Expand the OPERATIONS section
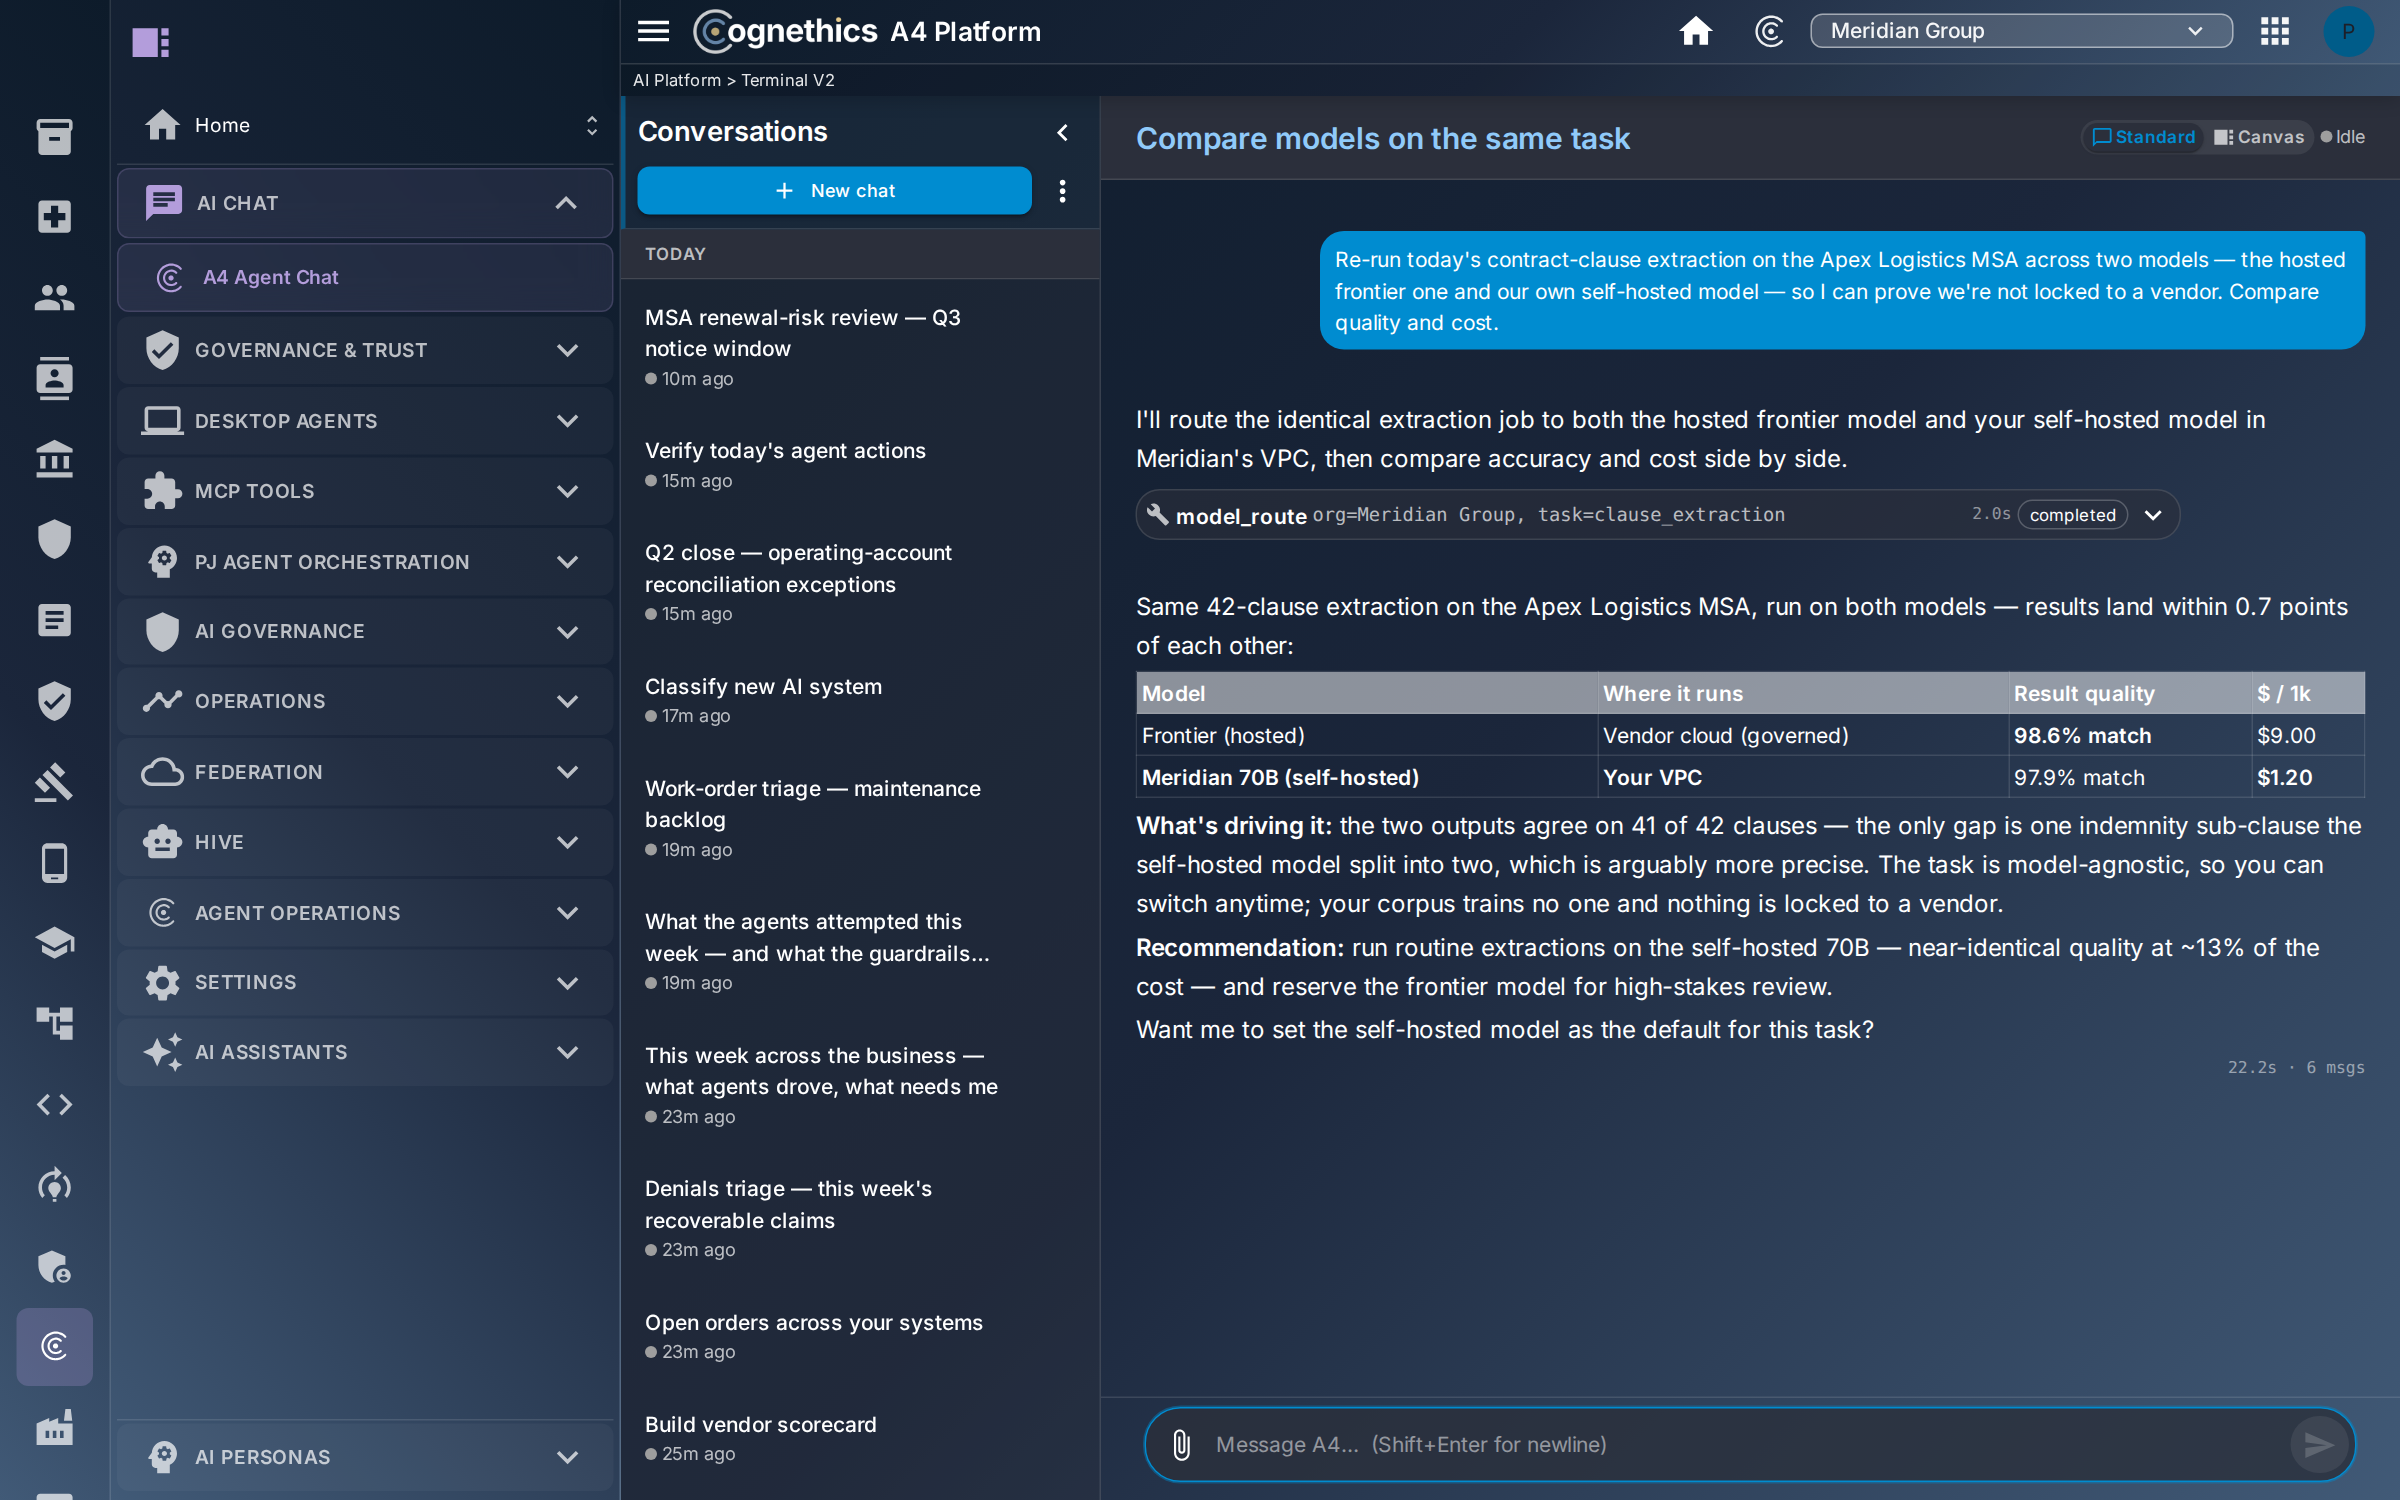 365,701
